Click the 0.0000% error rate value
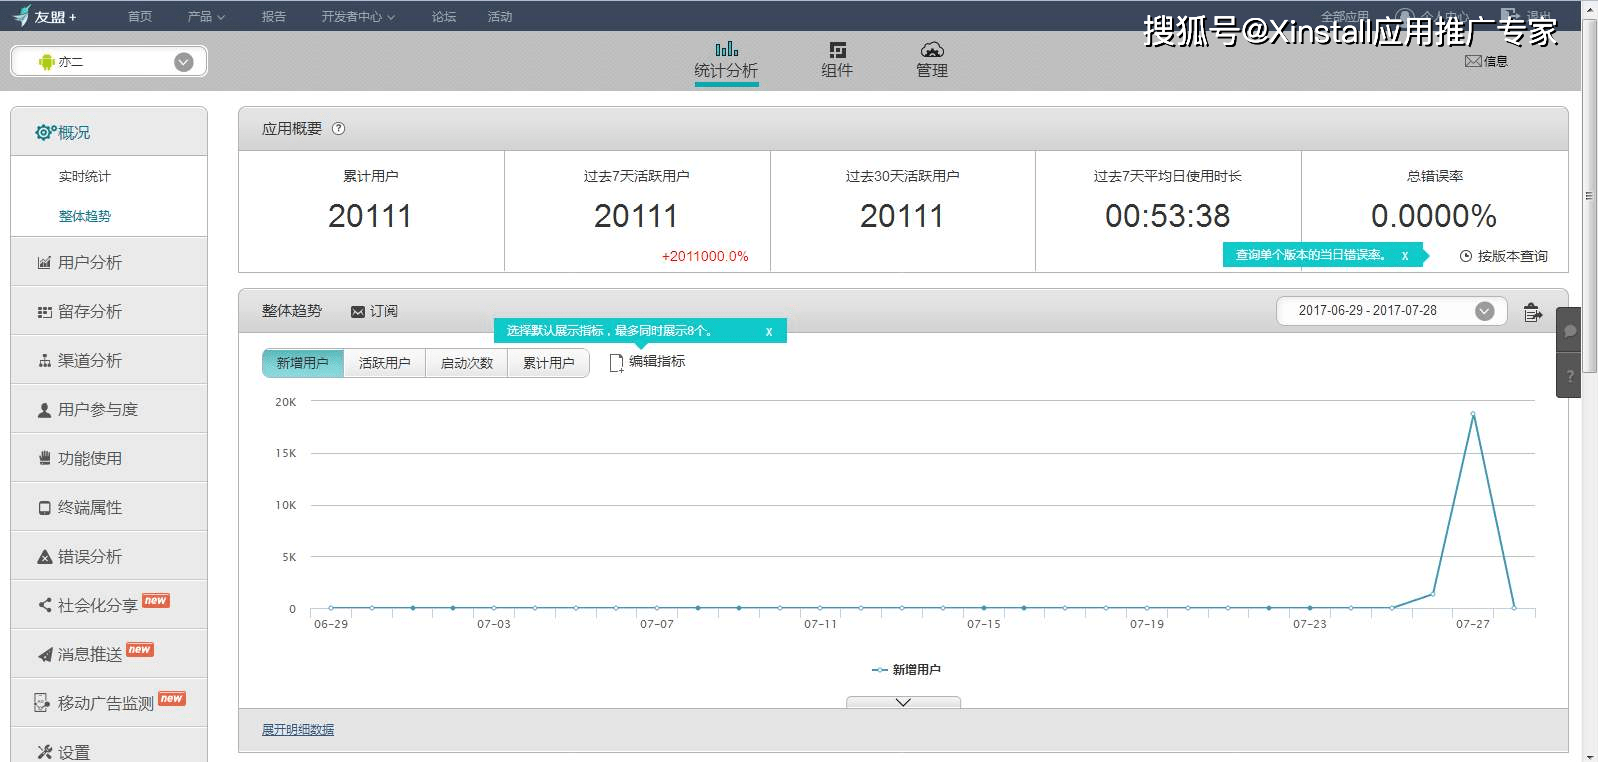The height and width of the screenshot is (762, 1598). click(x=1434, y=216)
